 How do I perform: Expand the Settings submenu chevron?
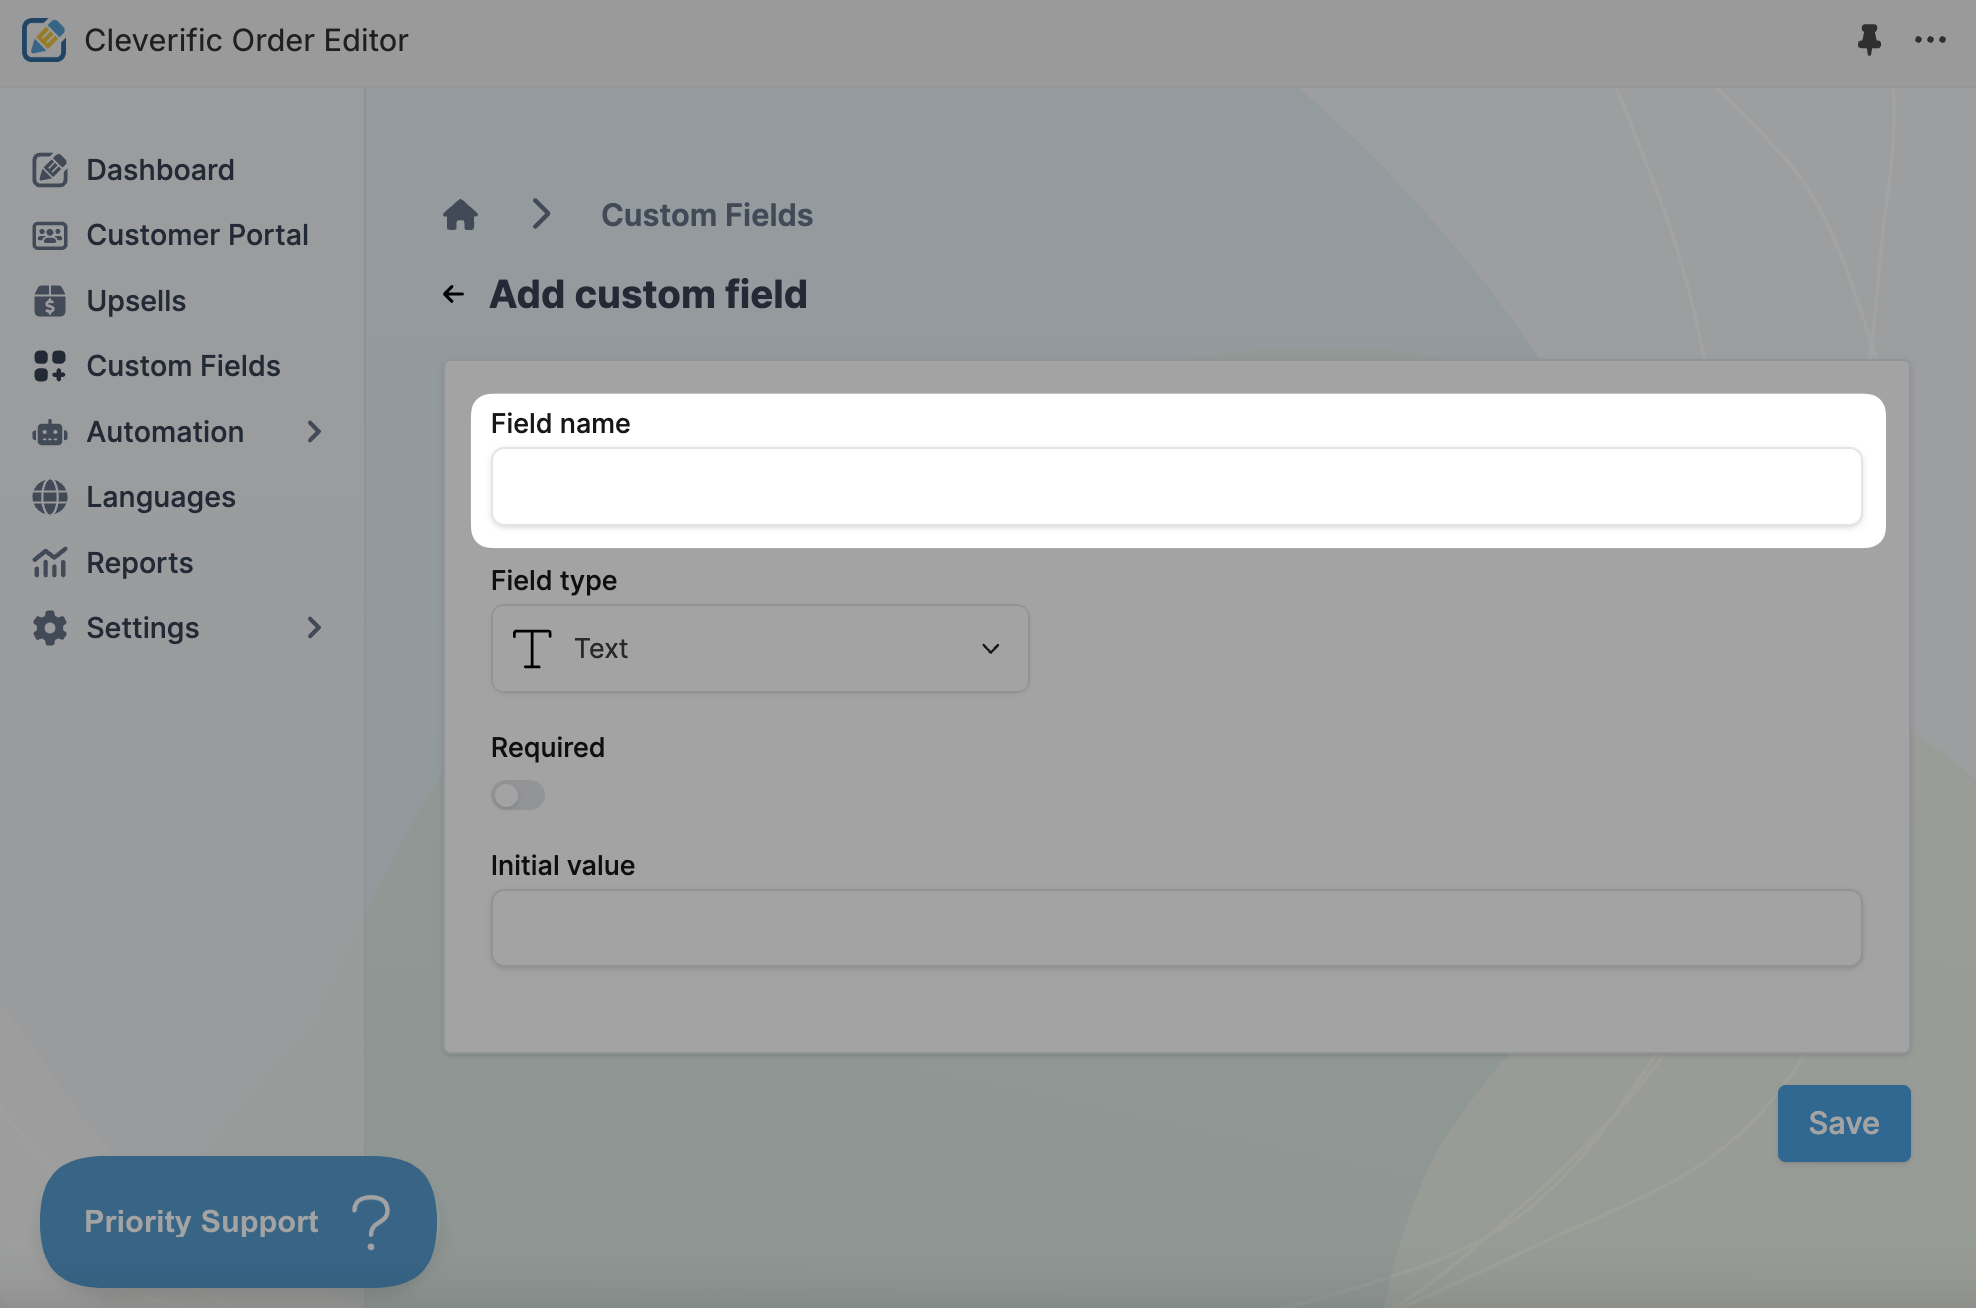tap(314, 628)
